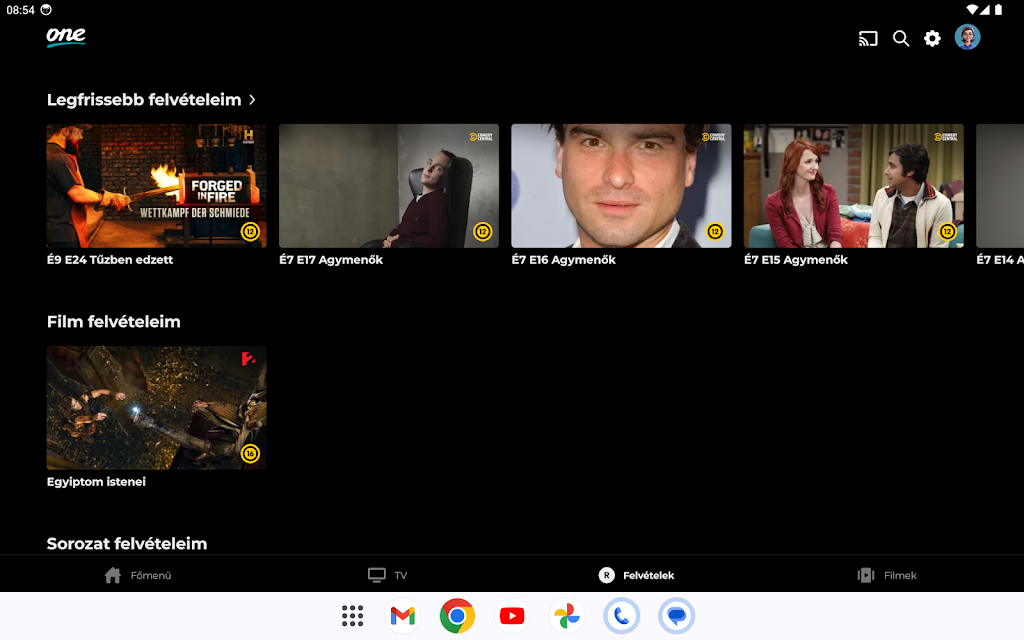This screenshot has height=640, width=1024.
Task: Open search with magnifier icon
Action: pos(901,39)
